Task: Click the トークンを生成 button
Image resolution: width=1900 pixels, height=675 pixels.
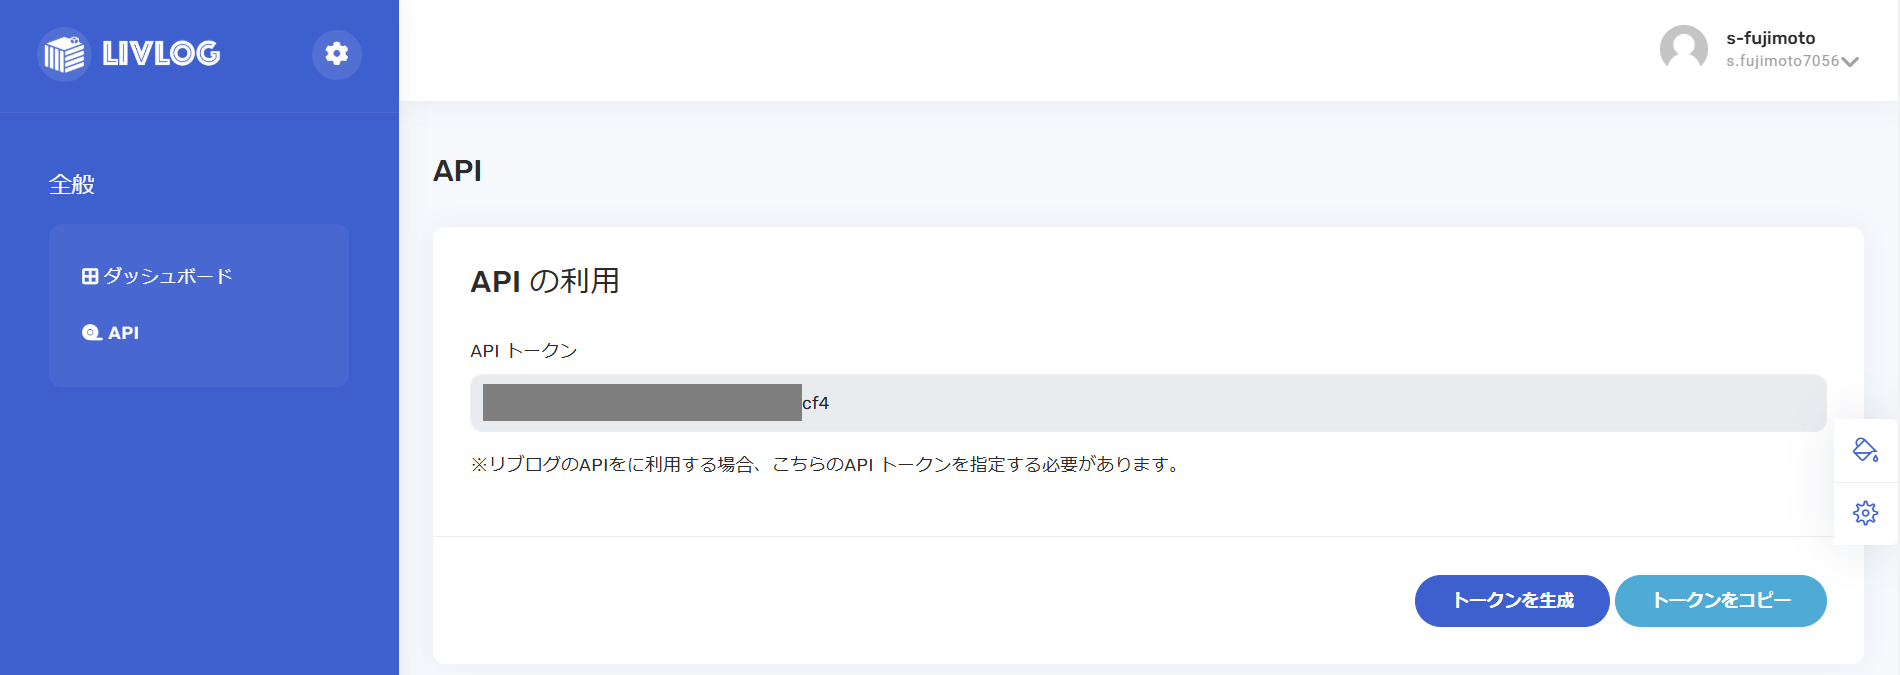Action: pos(1512,601)
